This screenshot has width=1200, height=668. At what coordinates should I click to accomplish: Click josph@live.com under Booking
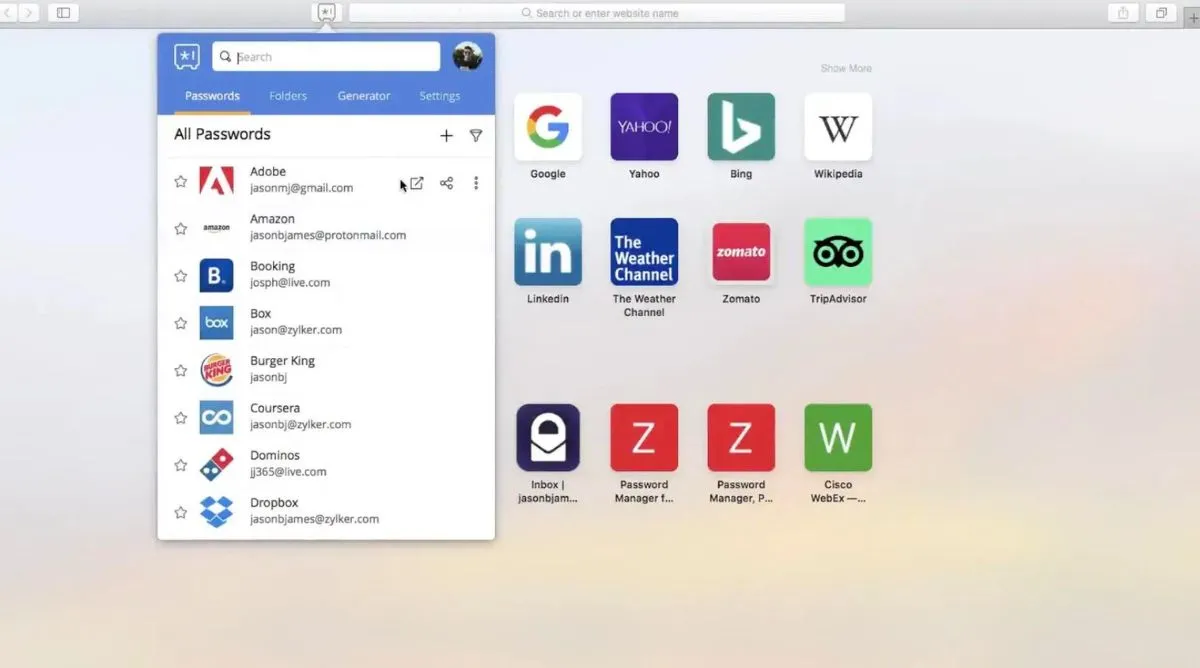click(290, 283)
